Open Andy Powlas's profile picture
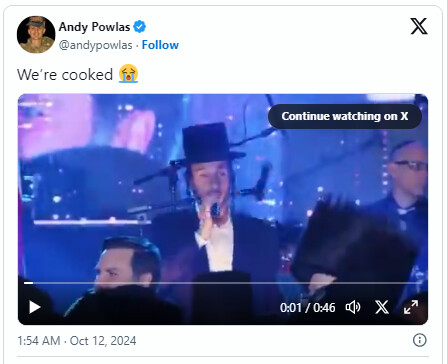Screen dimensions: 447x364 (36, 35)
